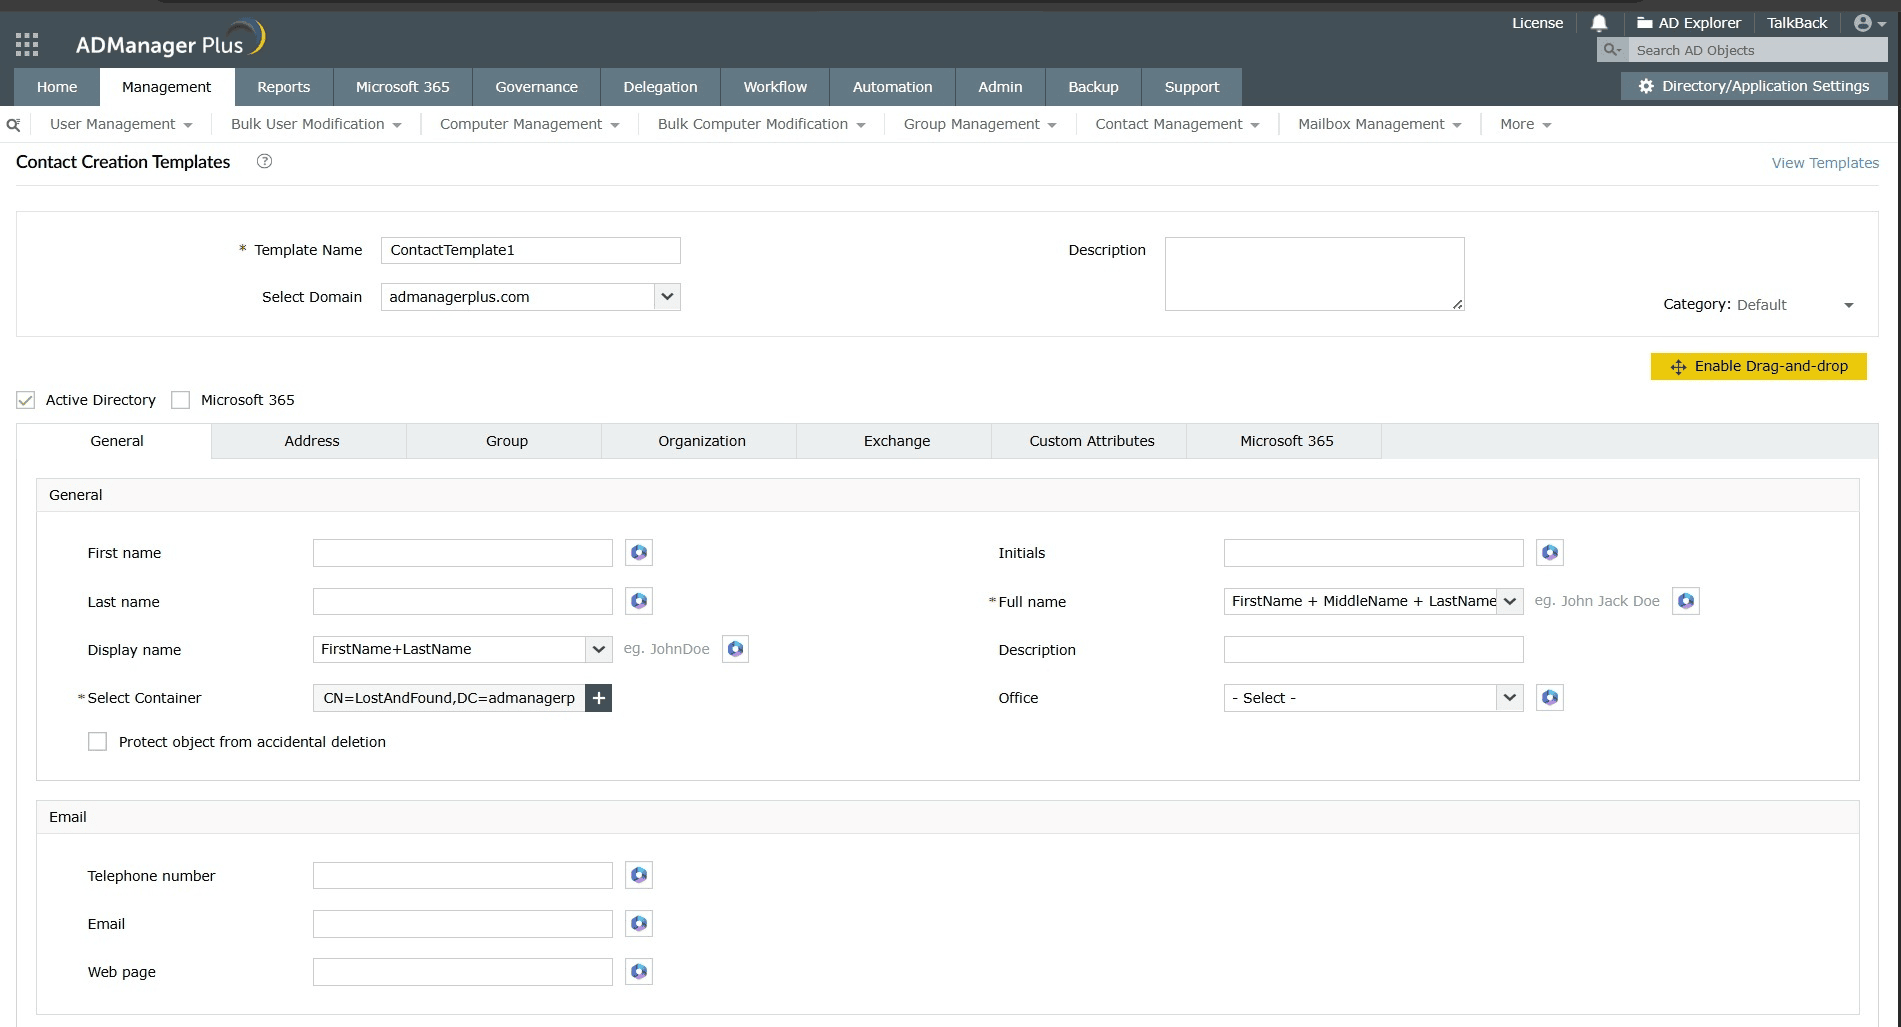The height and width of the screenshot is (1027, 1901).
Task: Open the naming format options for First name
Action: coord(638,552)
